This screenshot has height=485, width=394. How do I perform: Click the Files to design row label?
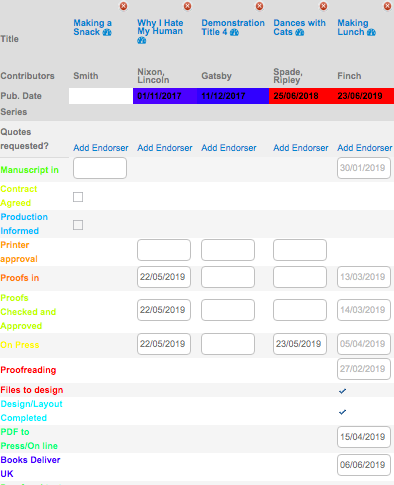(x=32, y=390)
